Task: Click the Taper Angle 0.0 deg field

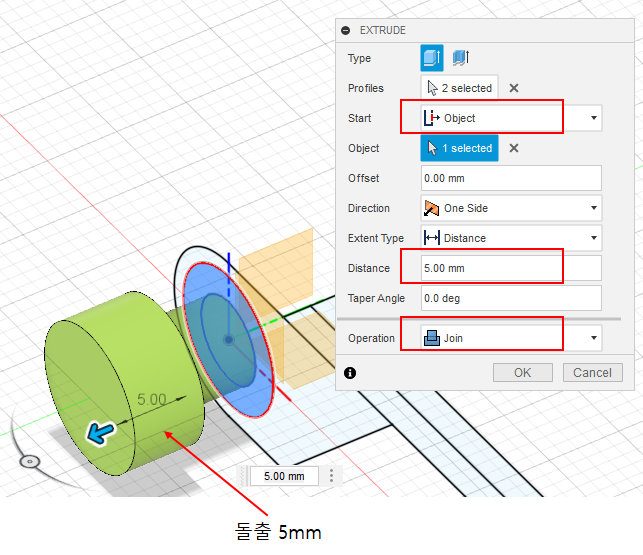Action: pos(511,298)
